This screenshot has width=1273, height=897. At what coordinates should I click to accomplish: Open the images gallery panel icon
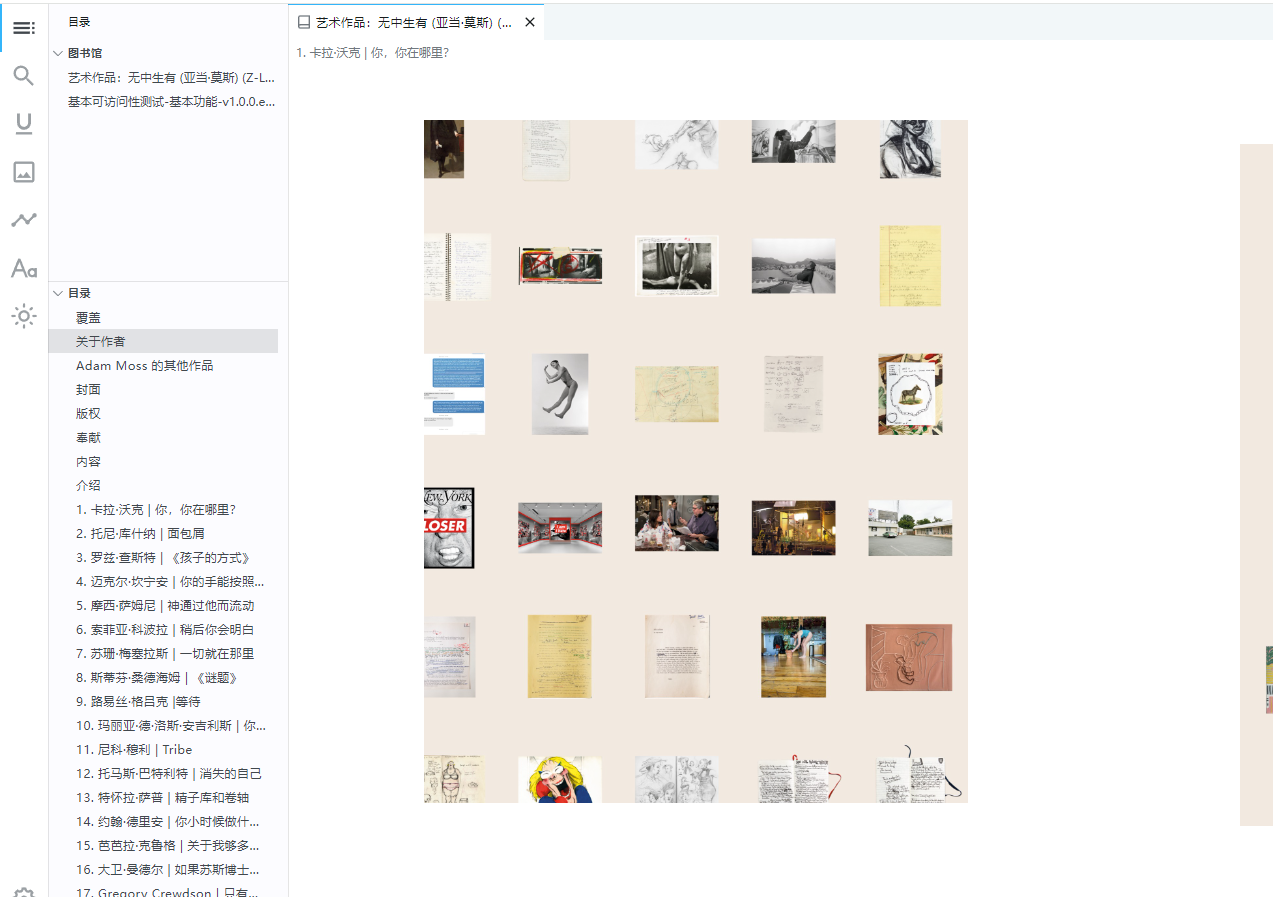pyautogui.click(x=24, y=172)
